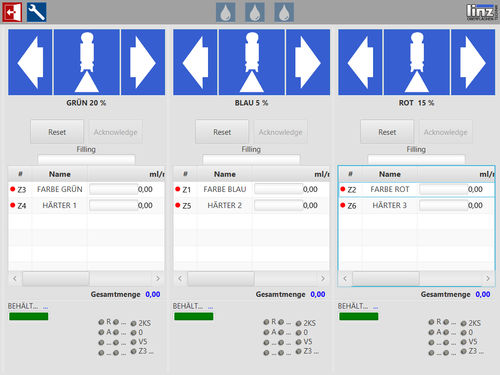Click the Filling progress bar under ROT
The height and width of the screenshot is (375, 500).
(416, 159)
